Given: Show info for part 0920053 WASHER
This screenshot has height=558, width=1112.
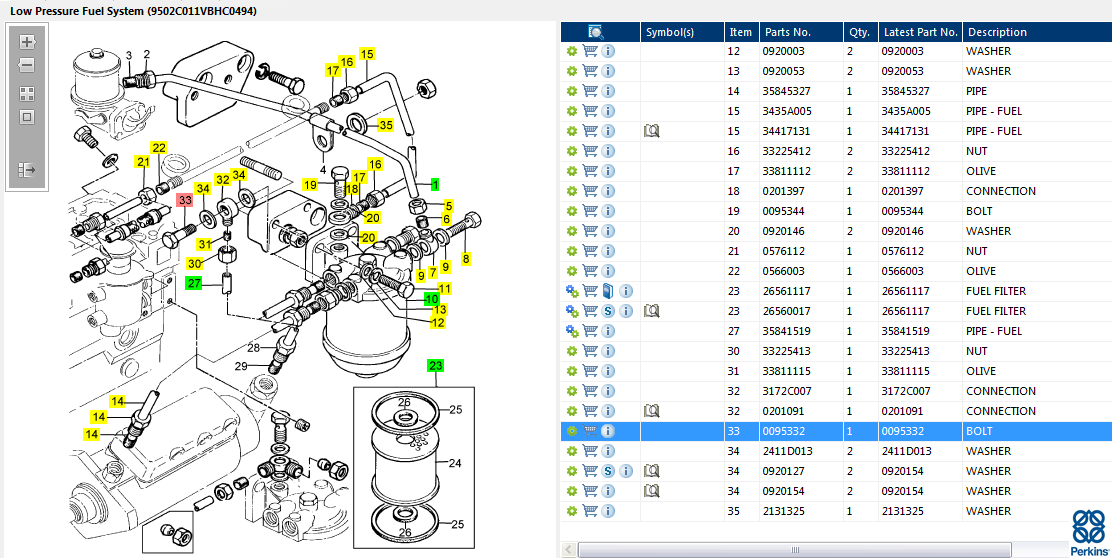Looking at the screenshot, I should (608, 71).
